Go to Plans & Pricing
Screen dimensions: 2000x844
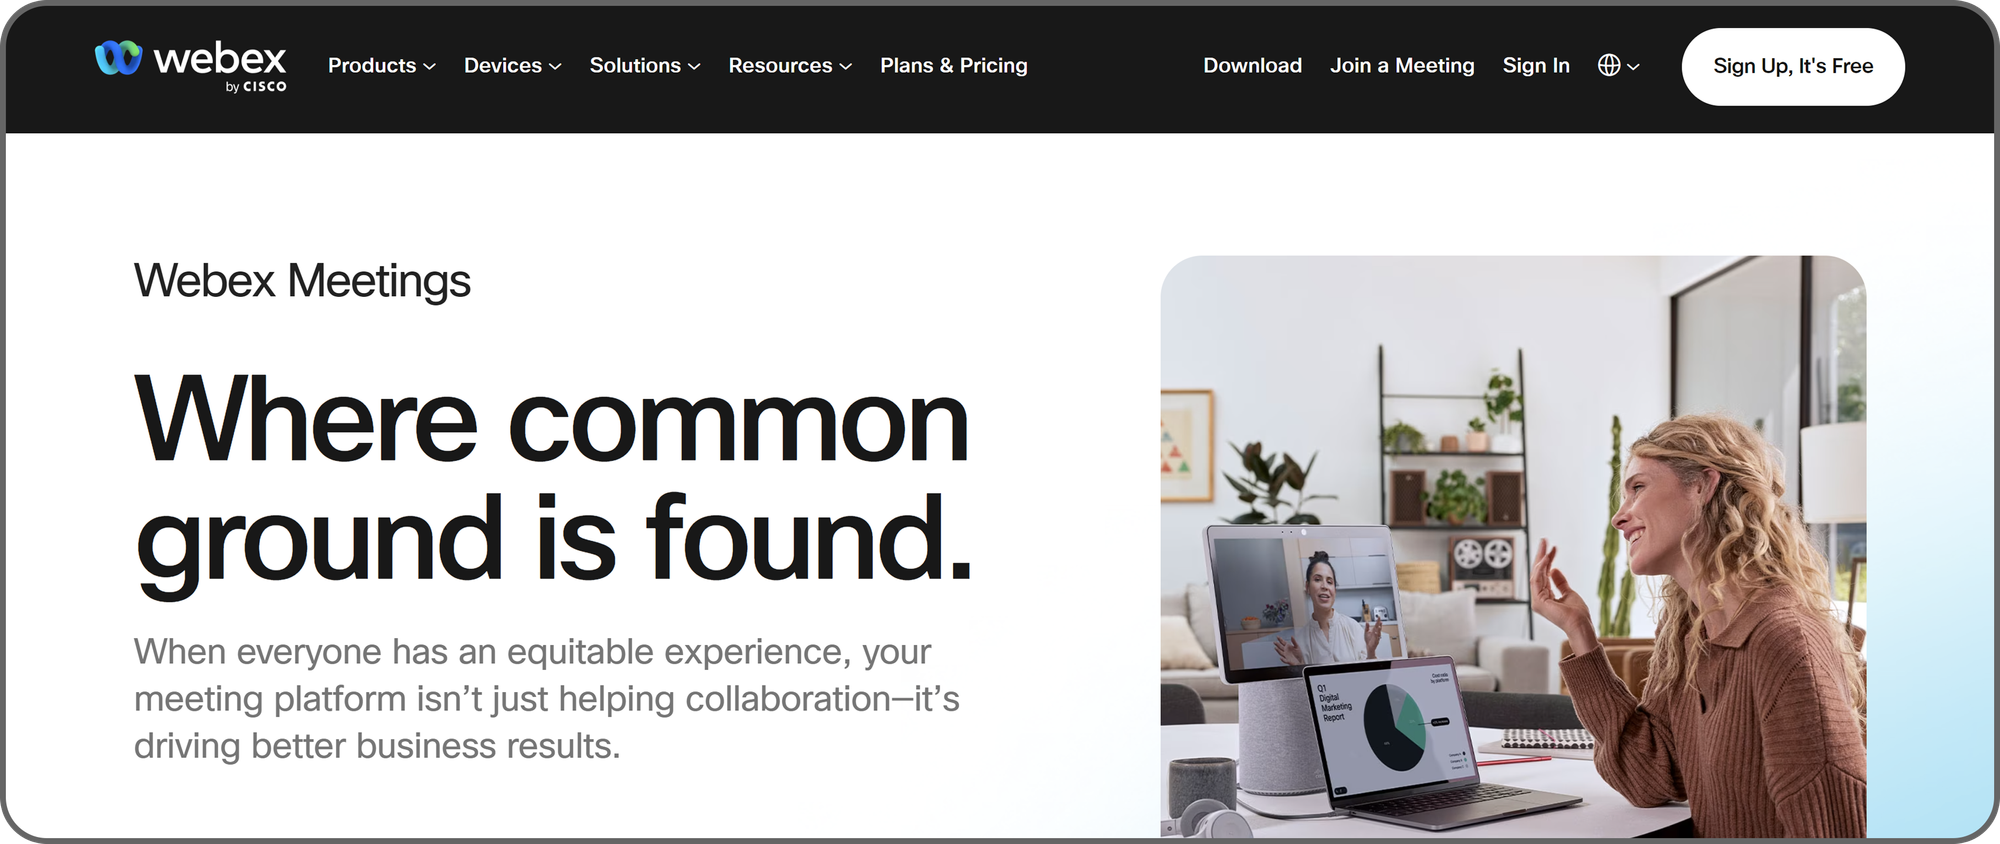pos(954,65)
